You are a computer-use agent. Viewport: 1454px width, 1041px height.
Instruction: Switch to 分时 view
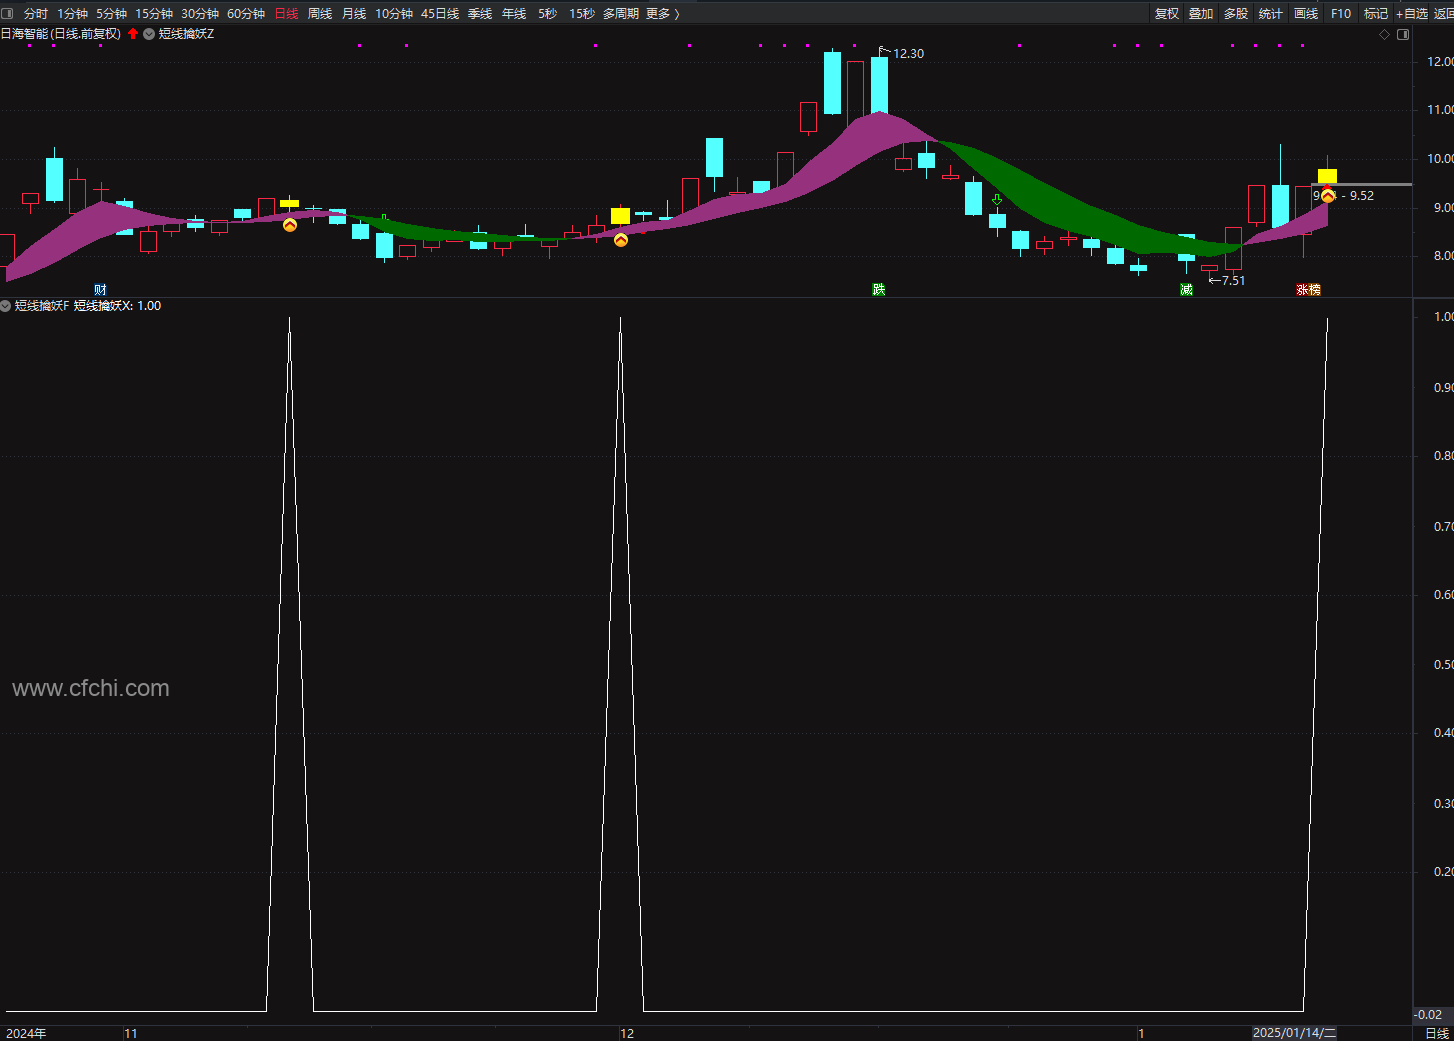click(36, 13)
